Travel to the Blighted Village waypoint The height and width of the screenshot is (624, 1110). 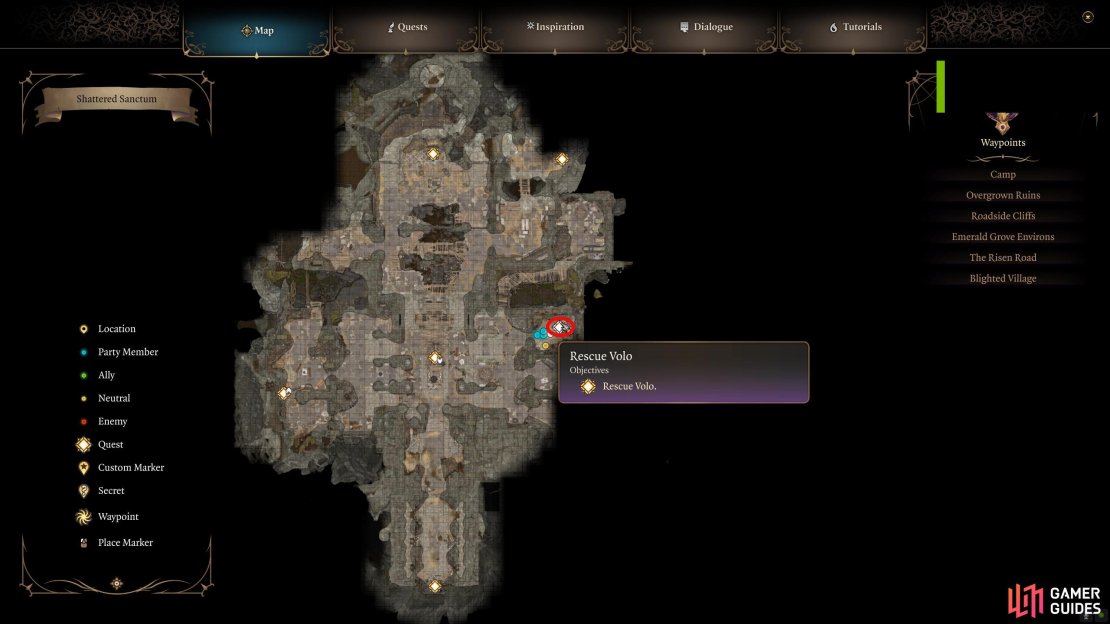coord(1002,278)
